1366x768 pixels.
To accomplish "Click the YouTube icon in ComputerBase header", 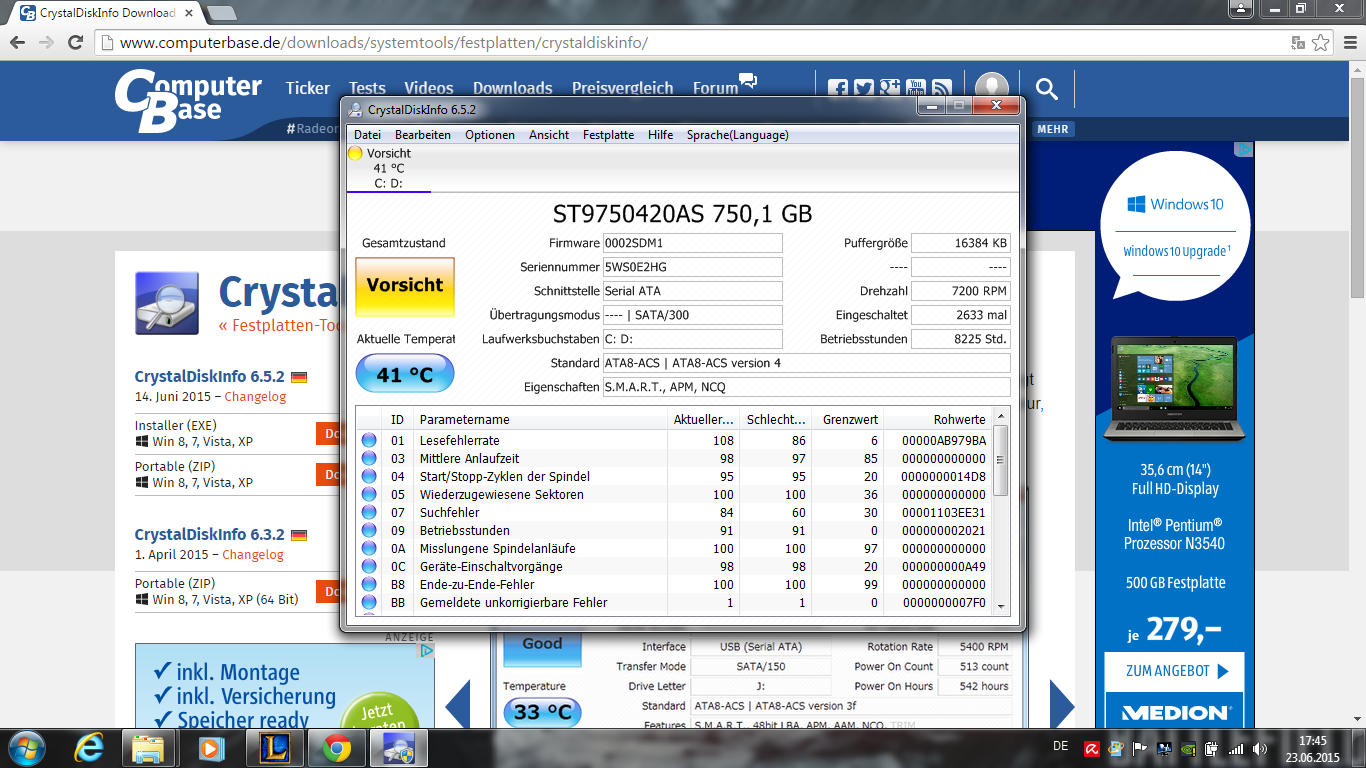I will [916, 89].
